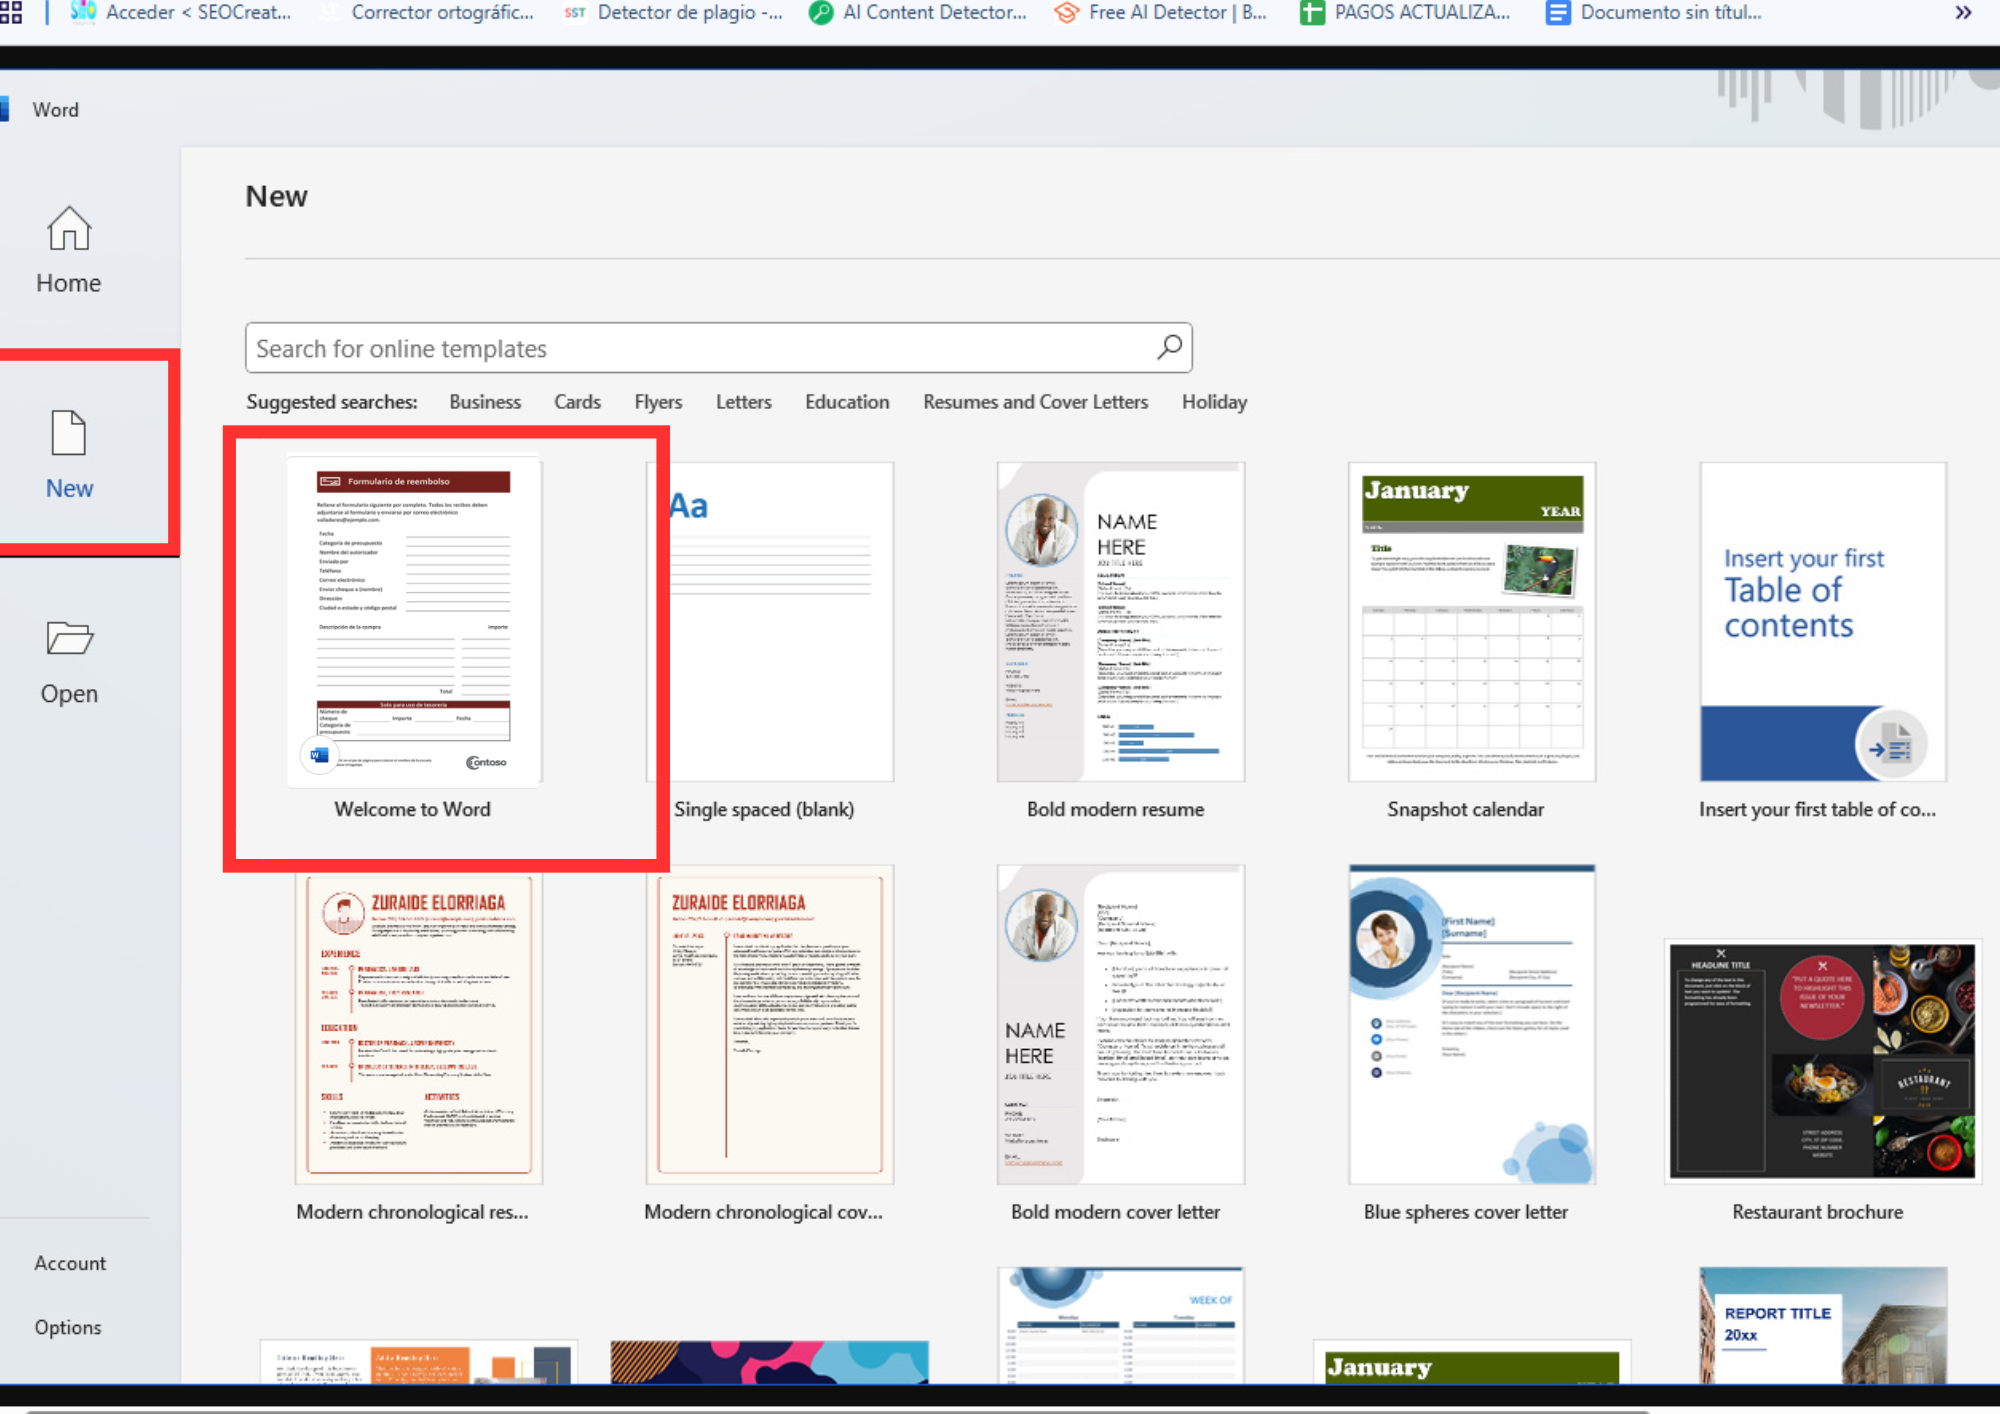Click the New label in the sidebar
This screenshot has width=2000, height=1414.
[x=69, y=488]
